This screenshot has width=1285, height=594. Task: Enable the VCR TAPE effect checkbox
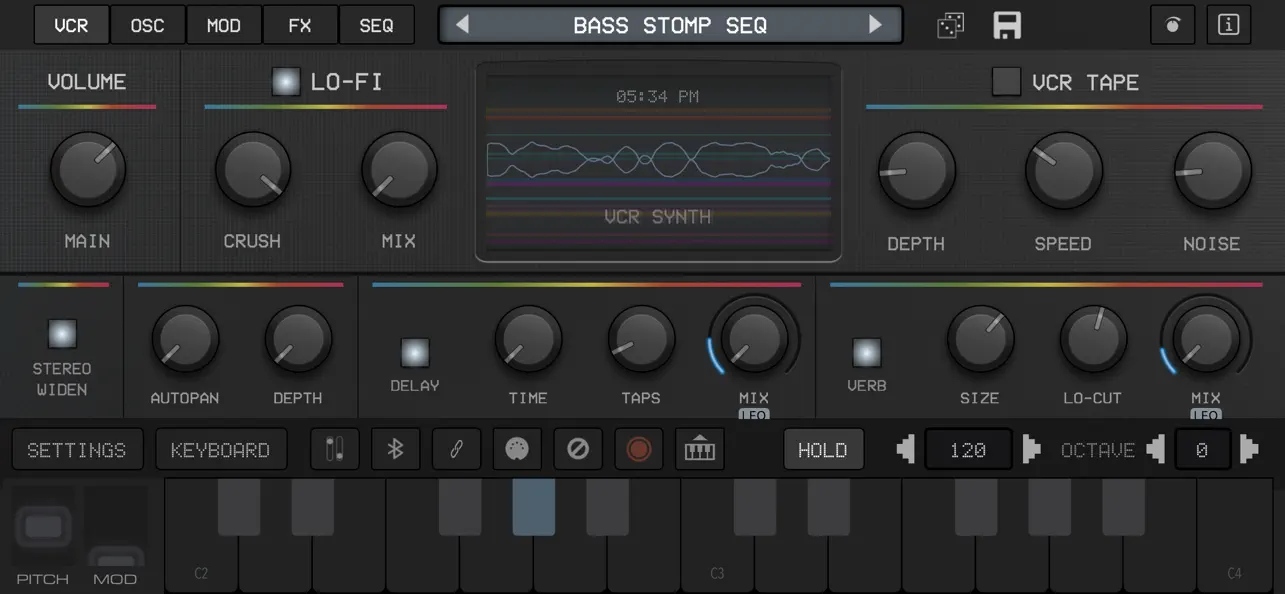pyautogui.click(x=1006, y=82)
